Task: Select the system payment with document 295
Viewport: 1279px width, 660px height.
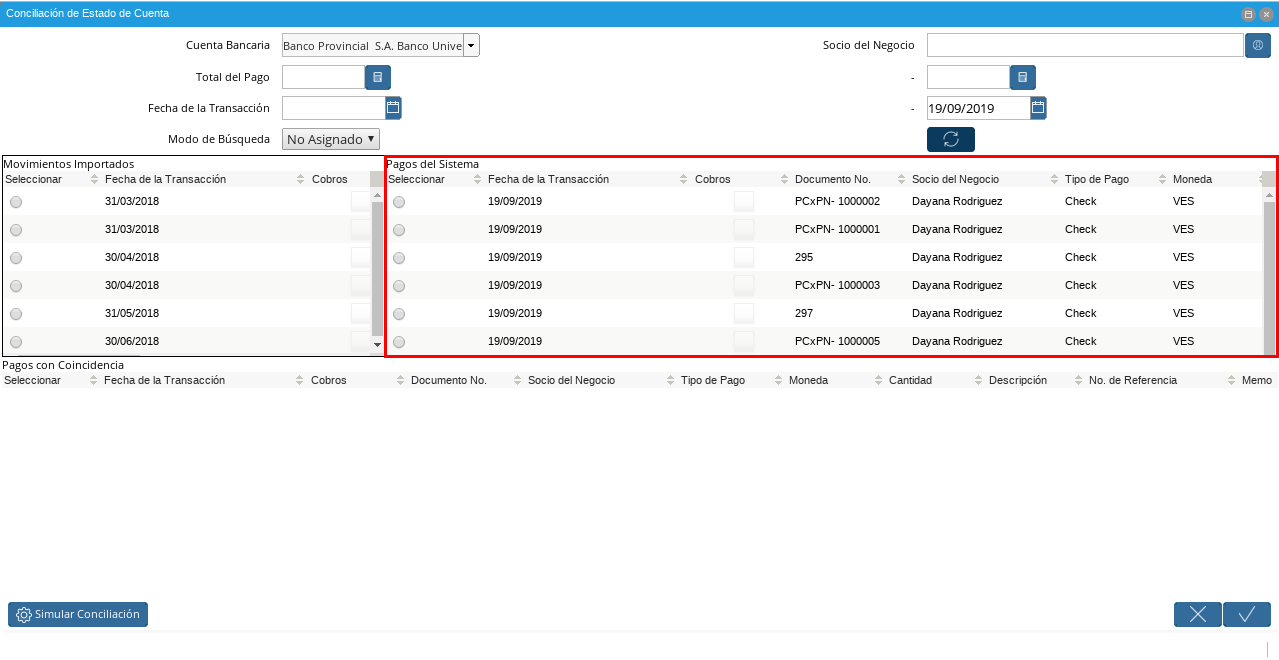Action: [x=399, y=258]
